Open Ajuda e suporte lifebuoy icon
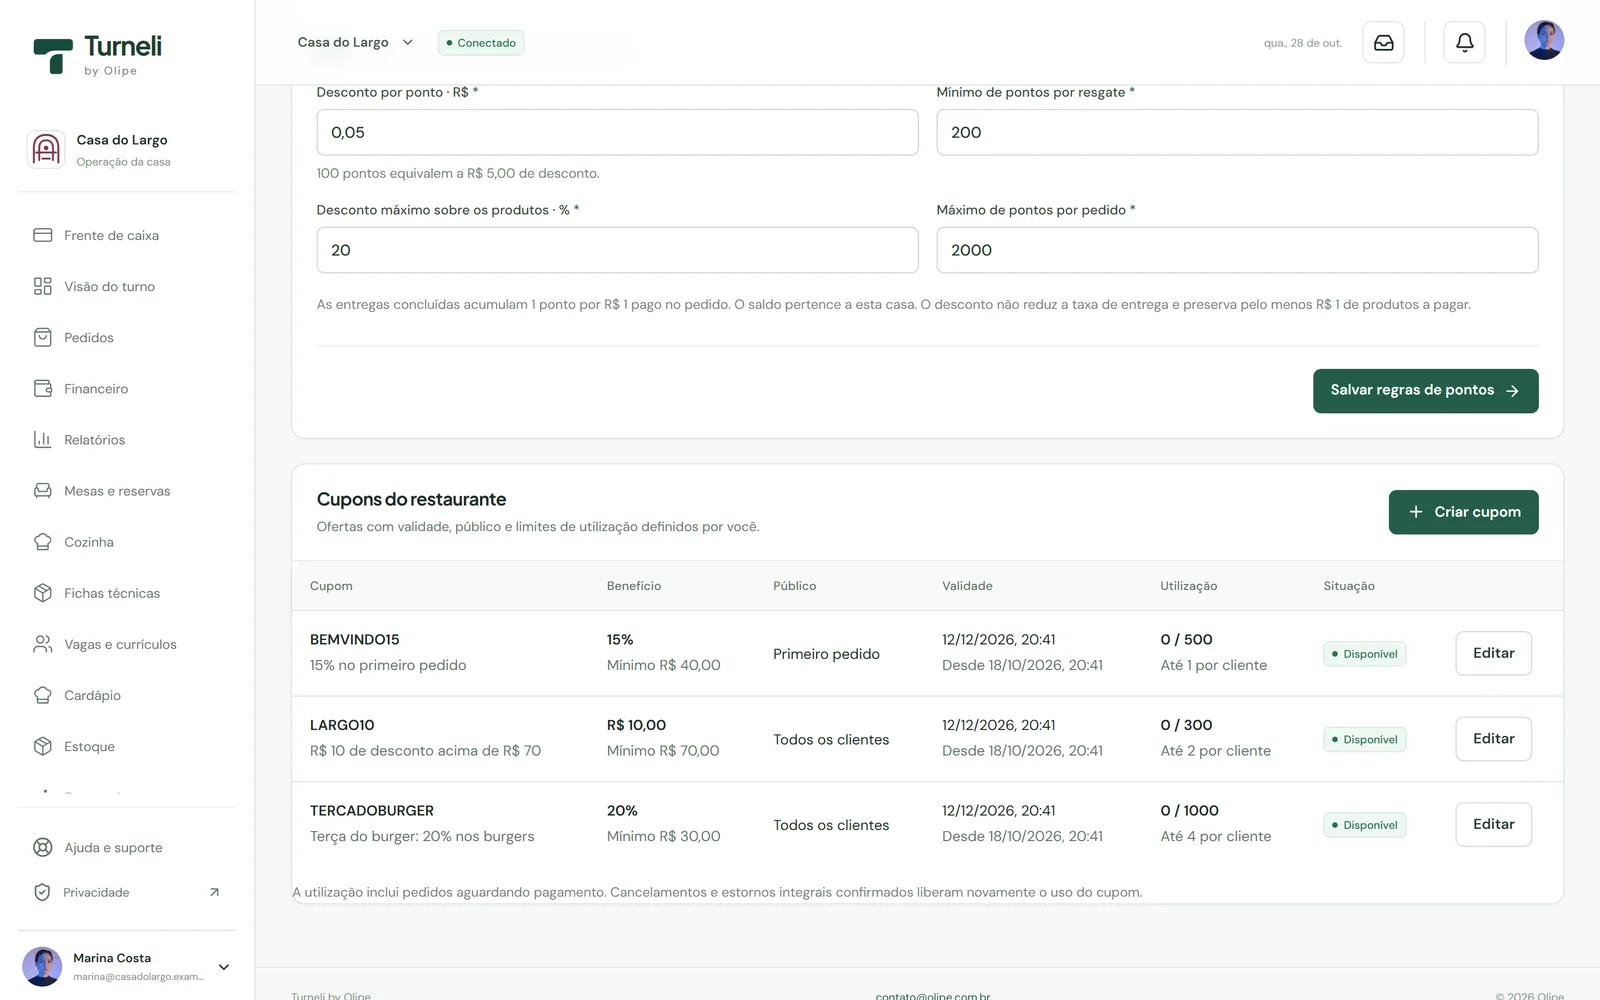The width and height of the screenshot is (1600, 1000). tap(43, 847)
